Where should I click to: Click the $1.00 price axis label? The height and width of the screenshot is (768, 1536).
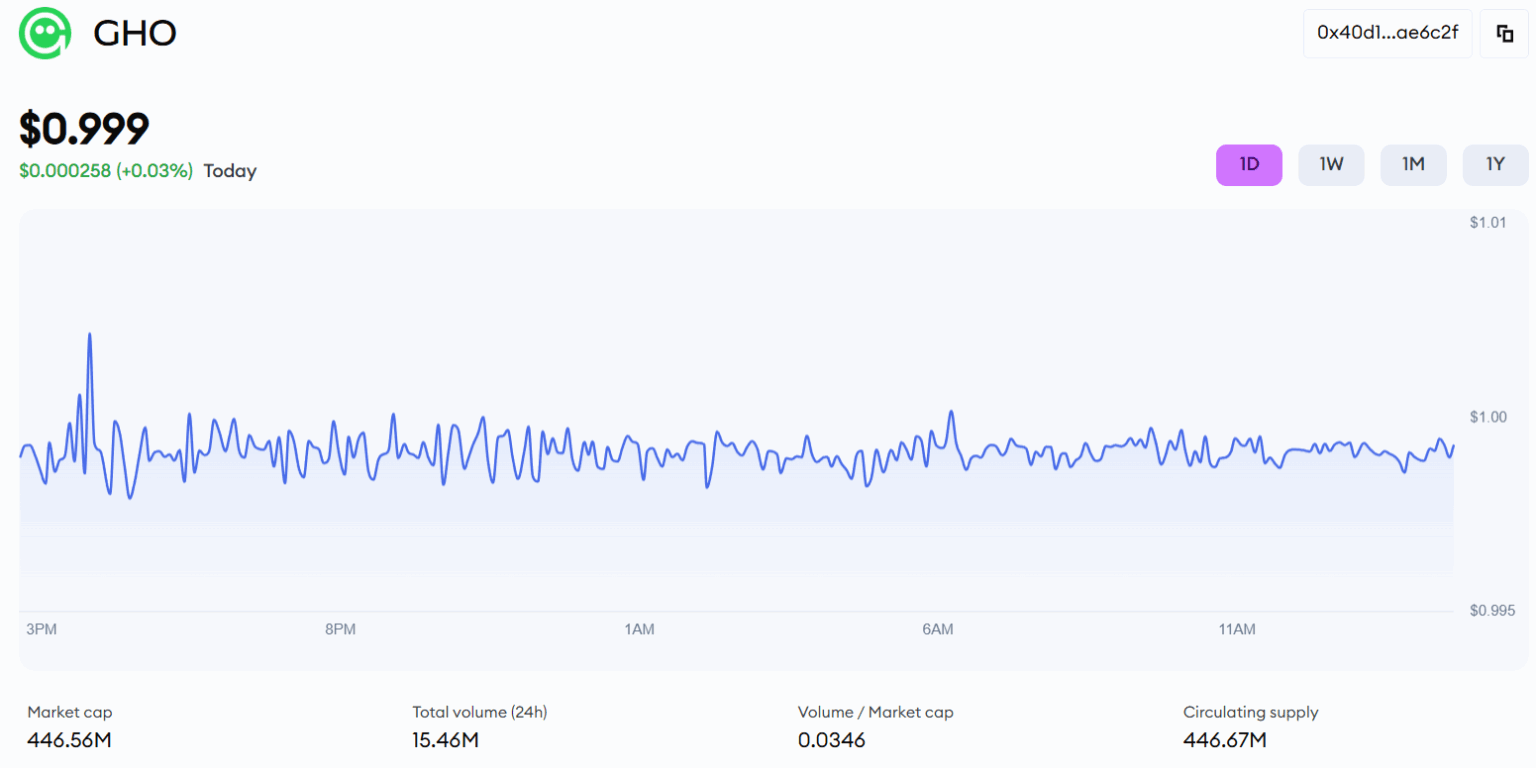point(1487,416)
